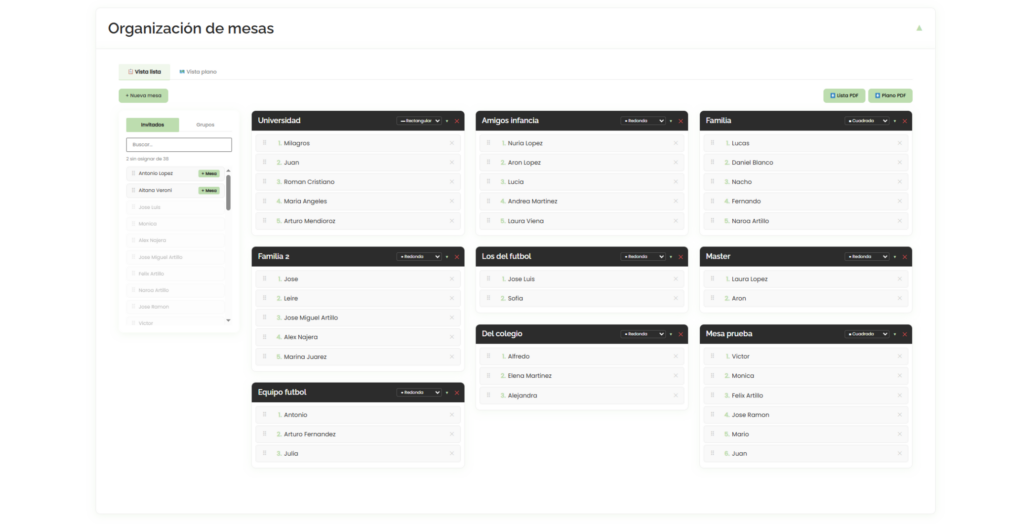Screen dimensions: 1024x524
Task: Delete the Mesa prueba table
Action: pyautogui.click(x=904, y=334)
